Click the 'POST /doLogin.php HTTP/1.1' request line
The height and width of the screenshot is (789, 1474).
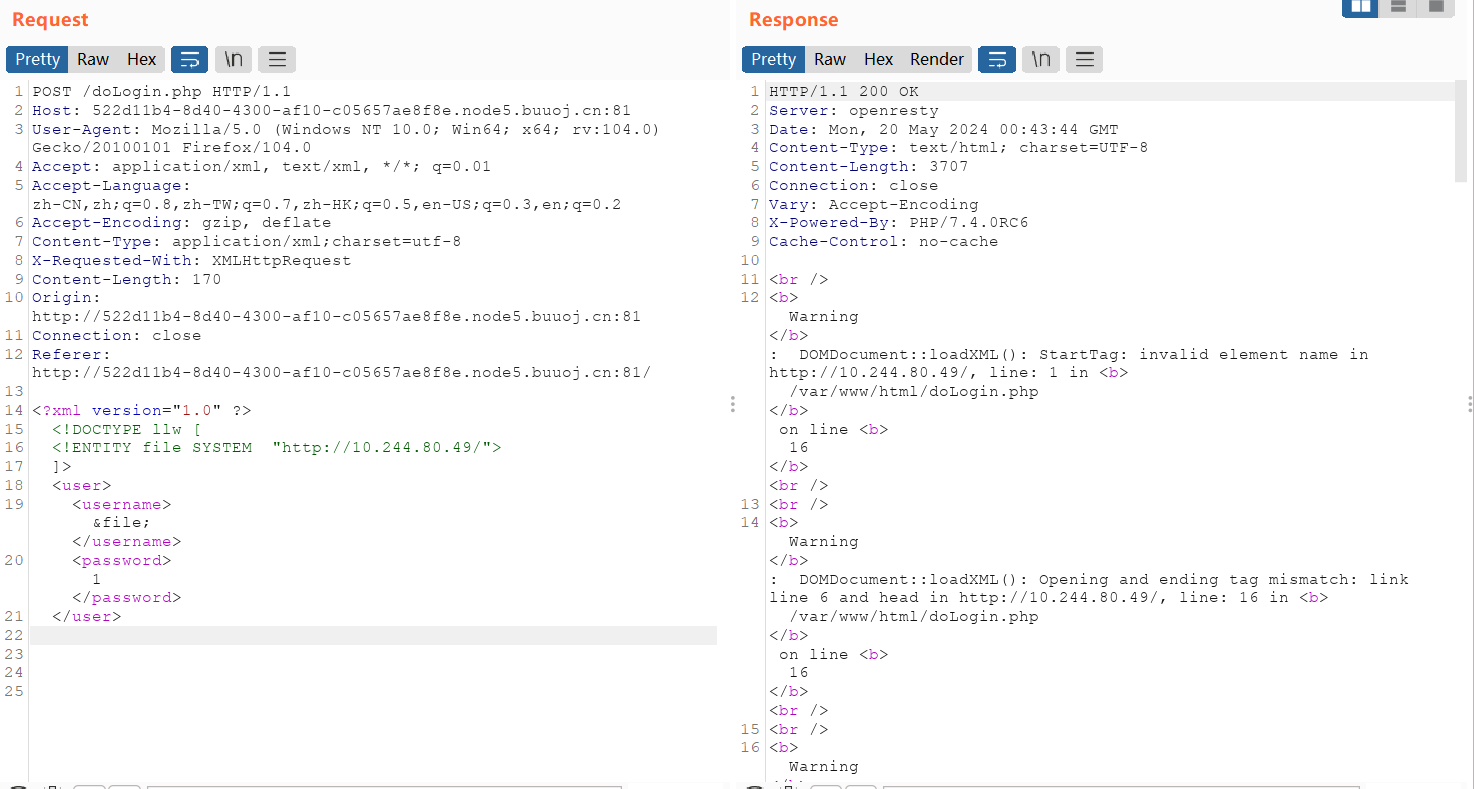click(161, 92)
